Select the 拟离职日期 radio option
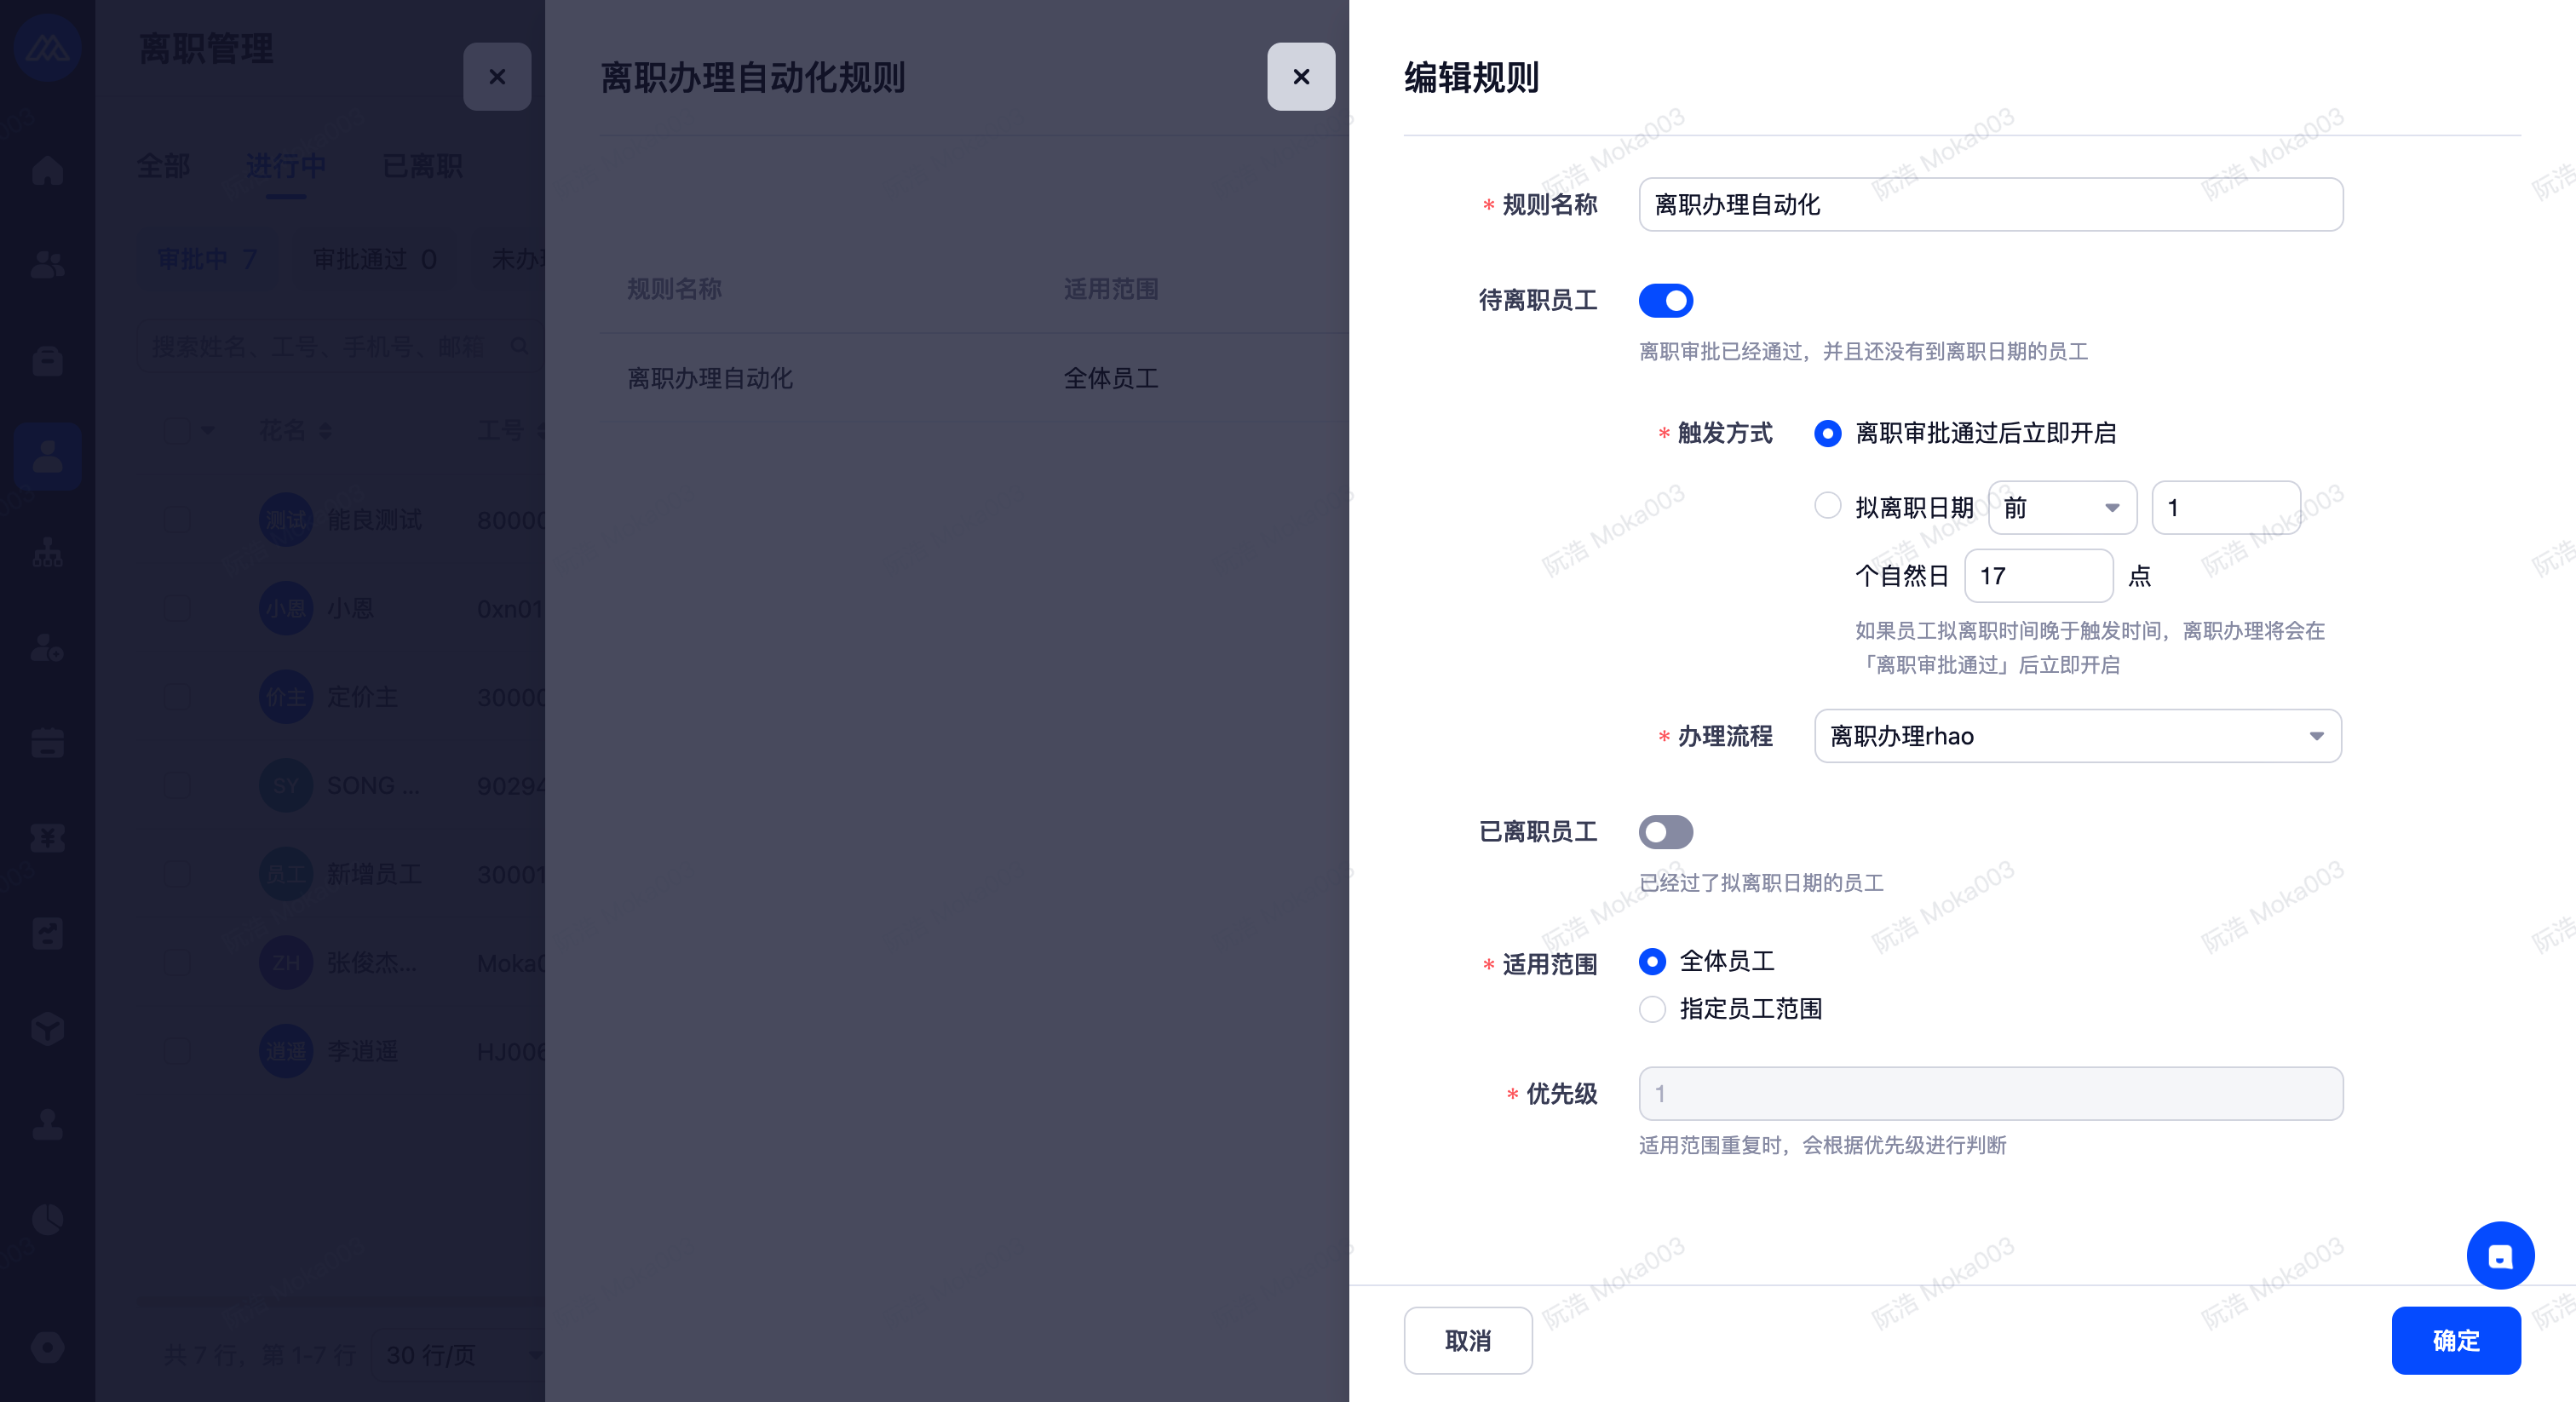Image resolution: width=2576 pixels, height=1402 pixels. click(x=1827, y=506)
